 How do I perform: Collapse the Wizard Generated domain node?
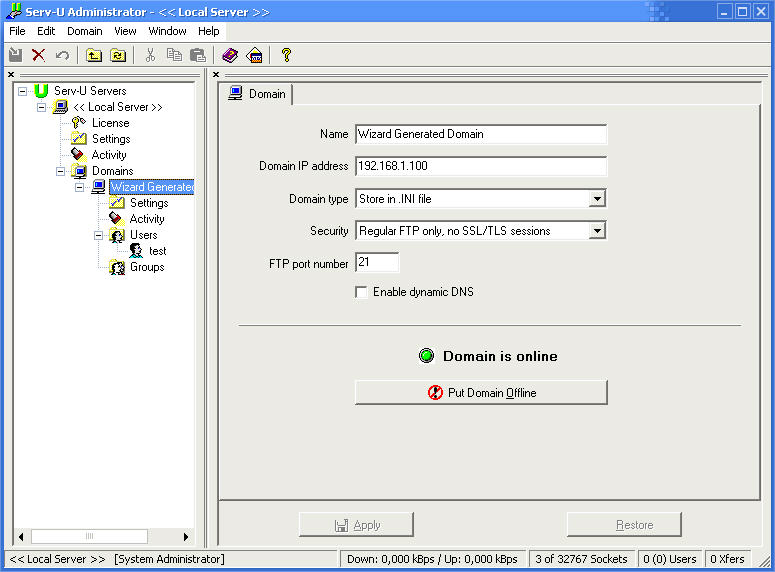[80, 187]
